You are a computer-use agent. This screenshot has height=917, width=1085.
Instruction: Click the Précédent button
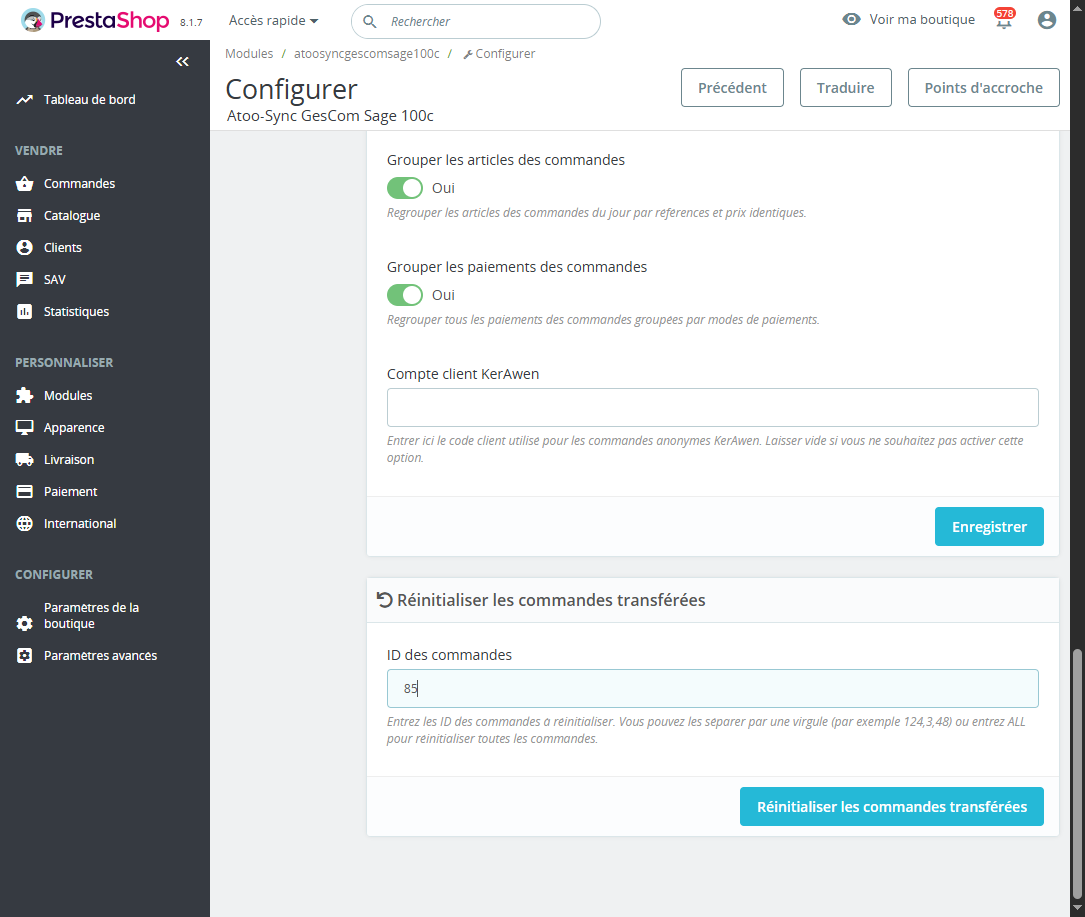pos(732,88)
